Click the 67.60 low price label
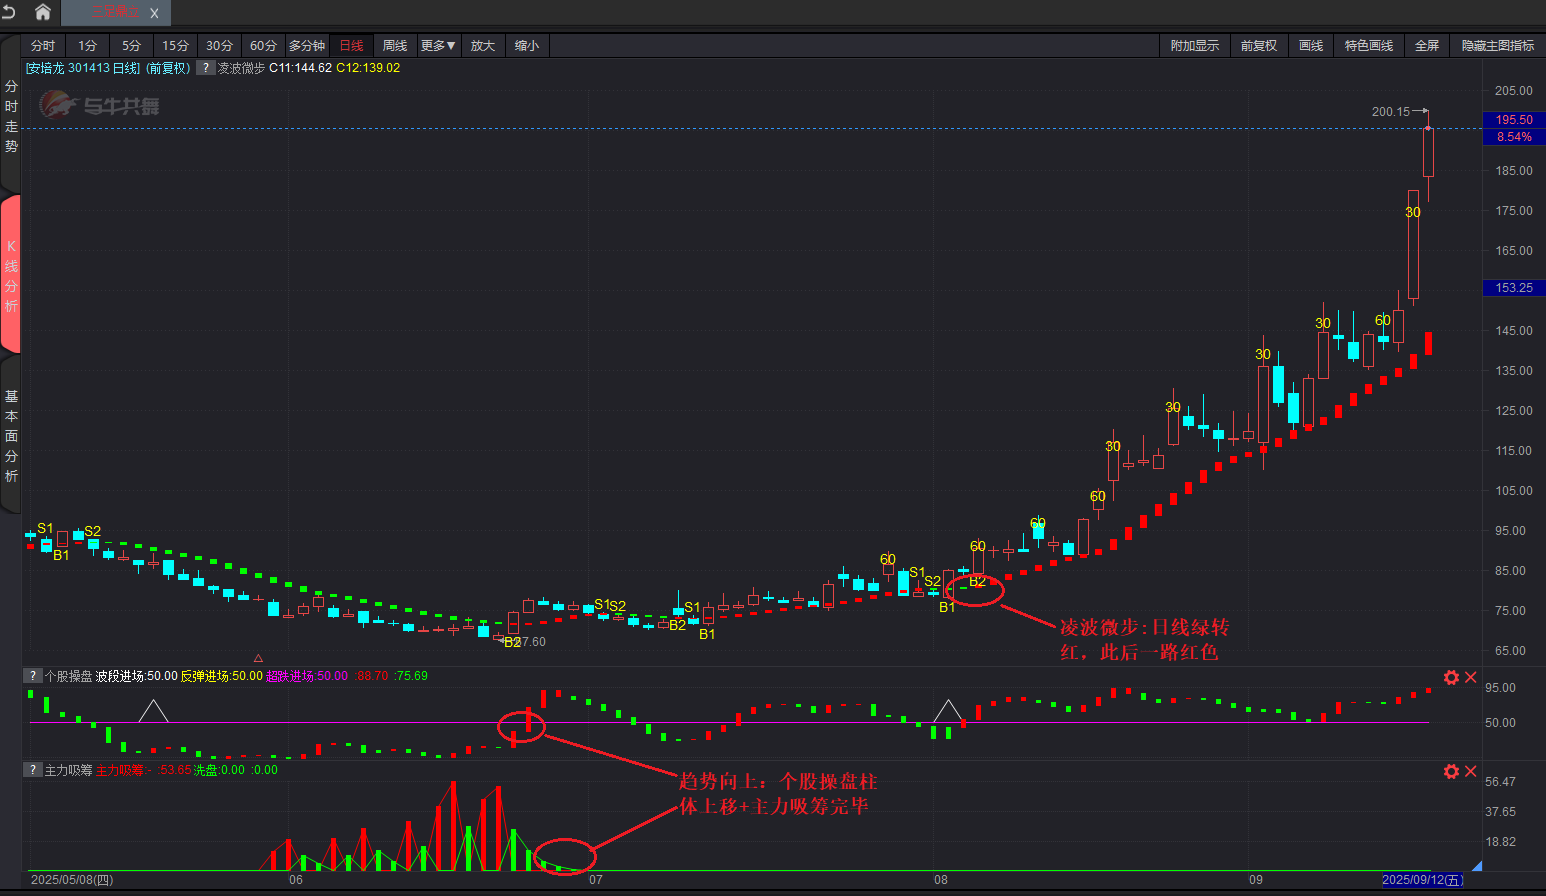 (x=529, y=642)
